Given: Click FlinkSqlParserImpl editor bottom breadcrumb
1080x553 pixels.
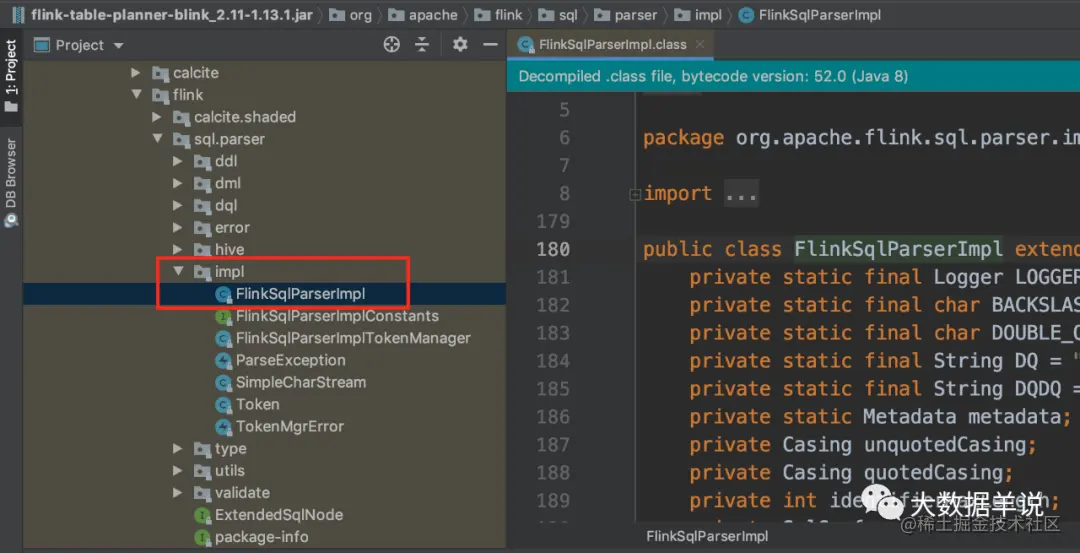Looking at the screenshot, I should pos(707,536).
